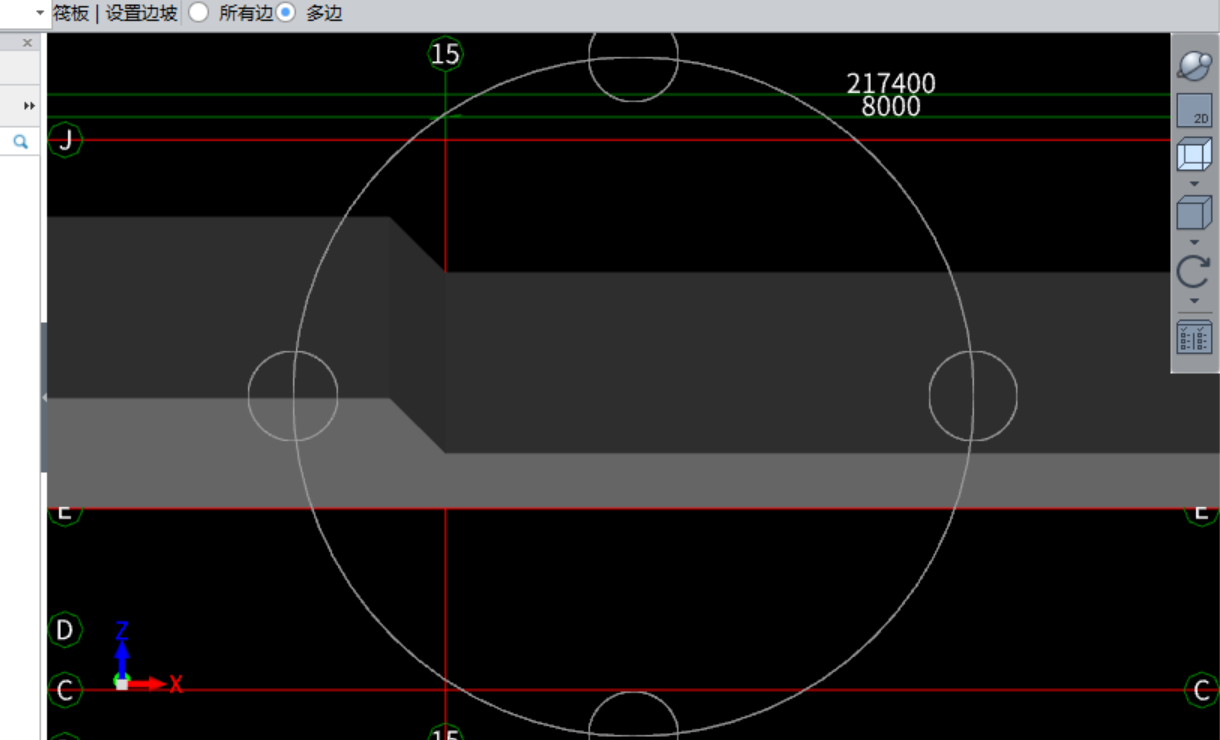Click axis label C on right side
Screen dimensions: 1220x740
click(1202, 689)
